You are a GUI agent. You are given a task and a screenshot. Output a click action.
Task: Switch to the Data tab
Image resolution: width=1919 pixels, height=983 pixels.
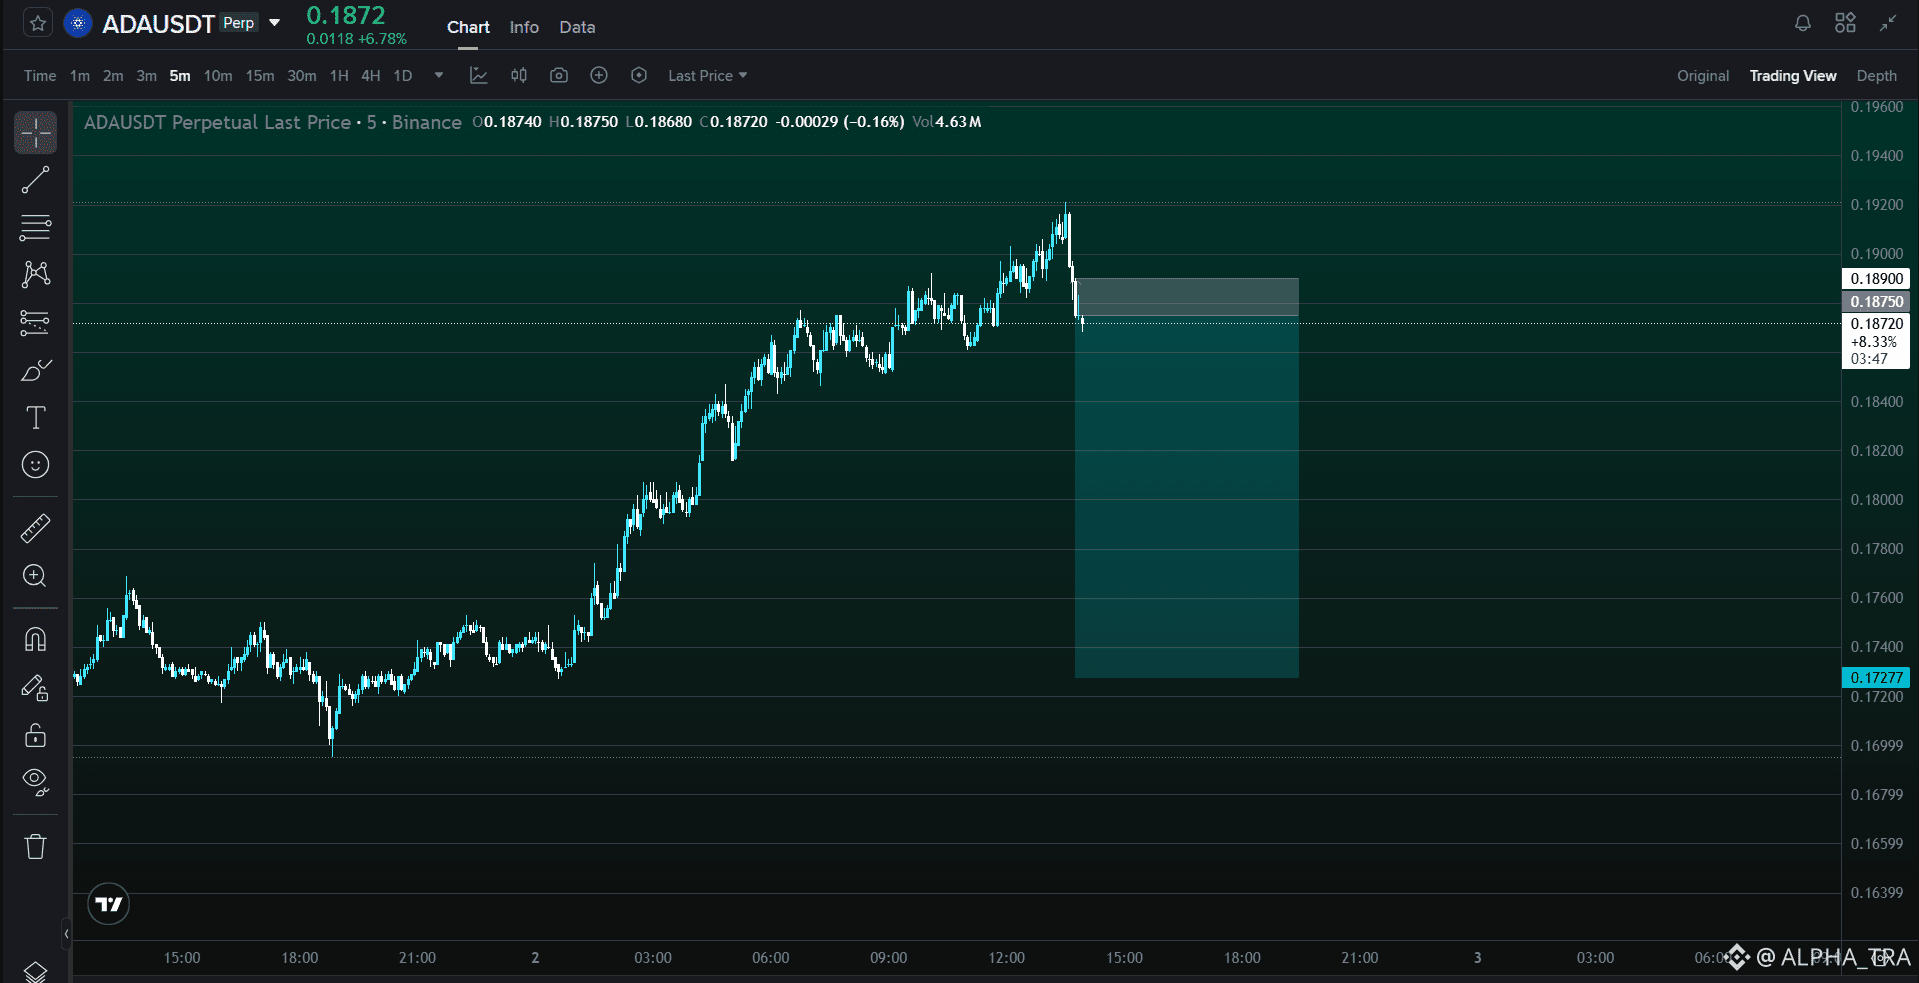[577, 27]
